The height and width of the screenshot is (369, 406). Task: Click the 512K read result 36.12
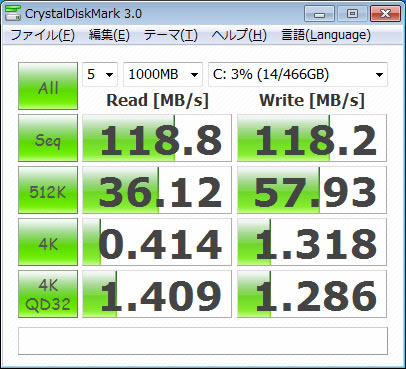pos(157,190)
